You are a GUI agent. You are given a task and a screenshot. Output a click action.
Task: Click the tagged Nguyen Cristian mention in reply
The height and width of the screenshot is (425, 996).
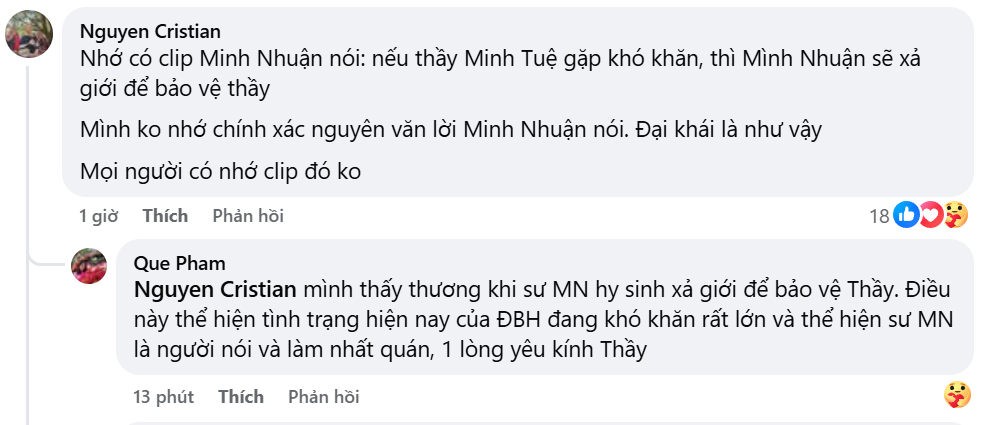215,289
